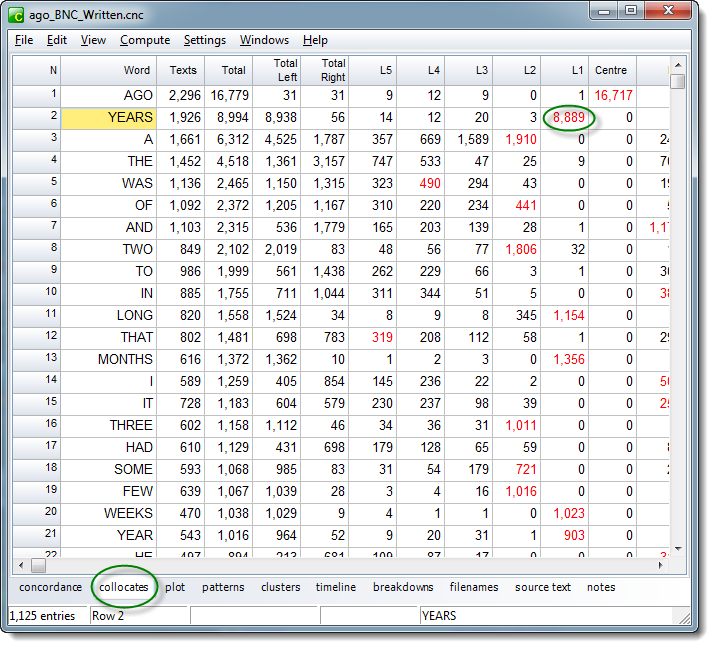Switch to the concordance tab
Image resolution: width=714 pixels, height=648 pixels.
point(51,587)
